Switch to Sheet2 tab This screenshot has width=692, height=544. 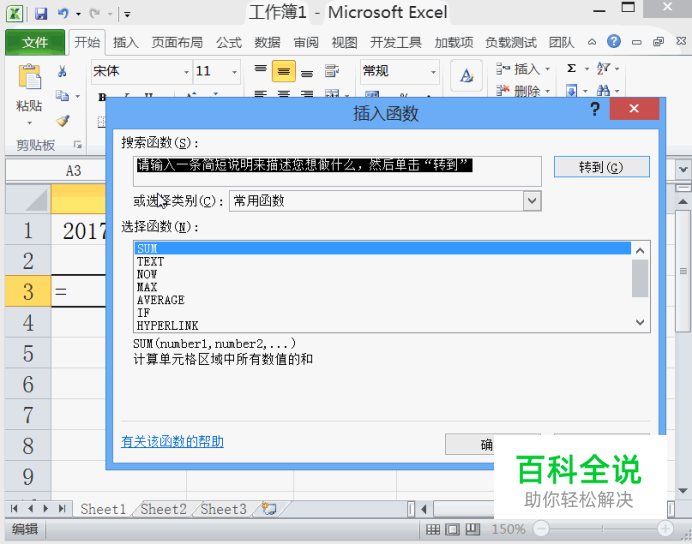(x=163, y=509)
